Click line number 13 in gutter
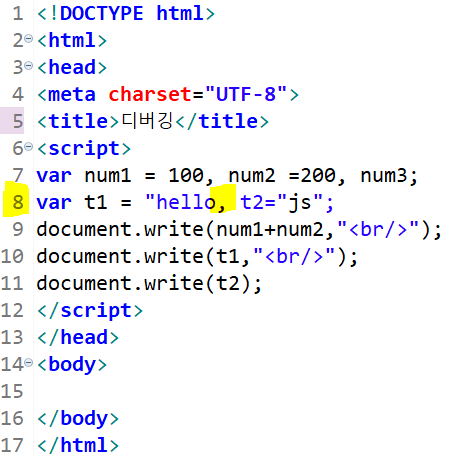Viewport: 453px width, 456px height. click(12, 337)
